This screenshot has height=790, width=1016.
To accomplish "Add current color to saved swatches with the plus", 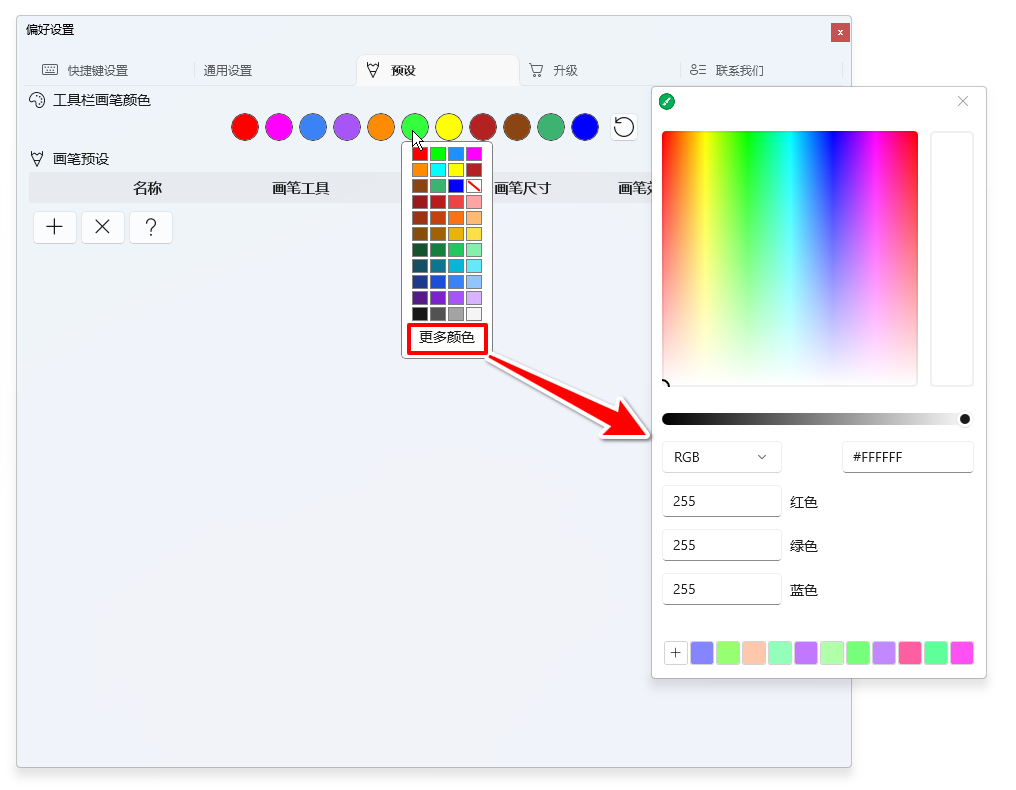I will 676,653.
